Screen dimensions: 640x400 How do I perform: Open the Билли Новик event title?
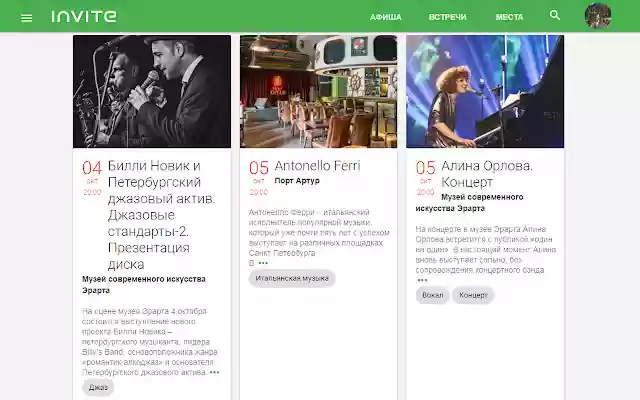tap(161, 215)
